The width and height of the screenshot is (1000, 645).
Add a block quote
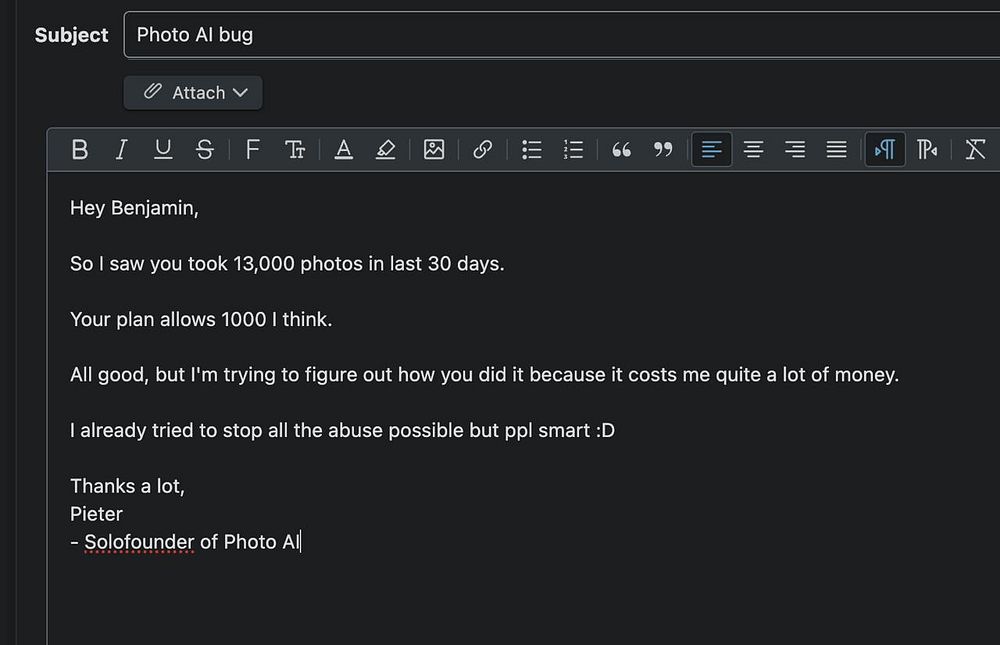621,150
